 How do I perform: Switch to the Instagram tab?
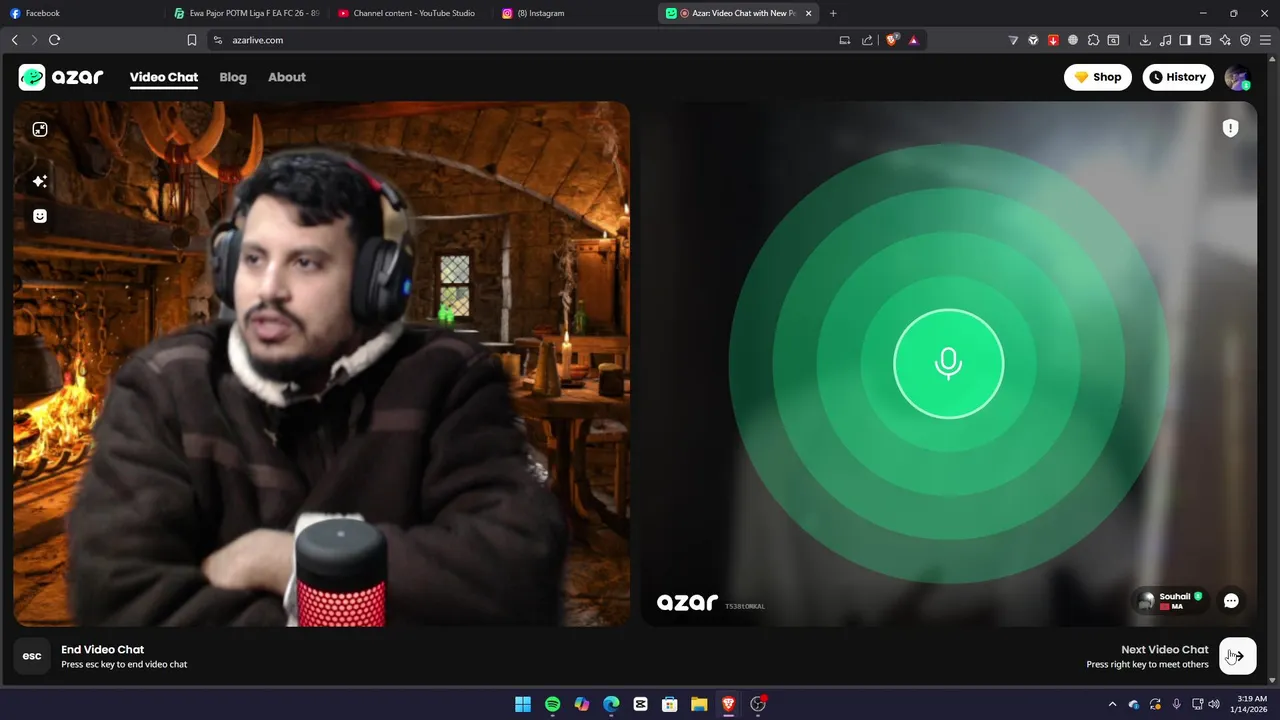(x=573, y=13)
